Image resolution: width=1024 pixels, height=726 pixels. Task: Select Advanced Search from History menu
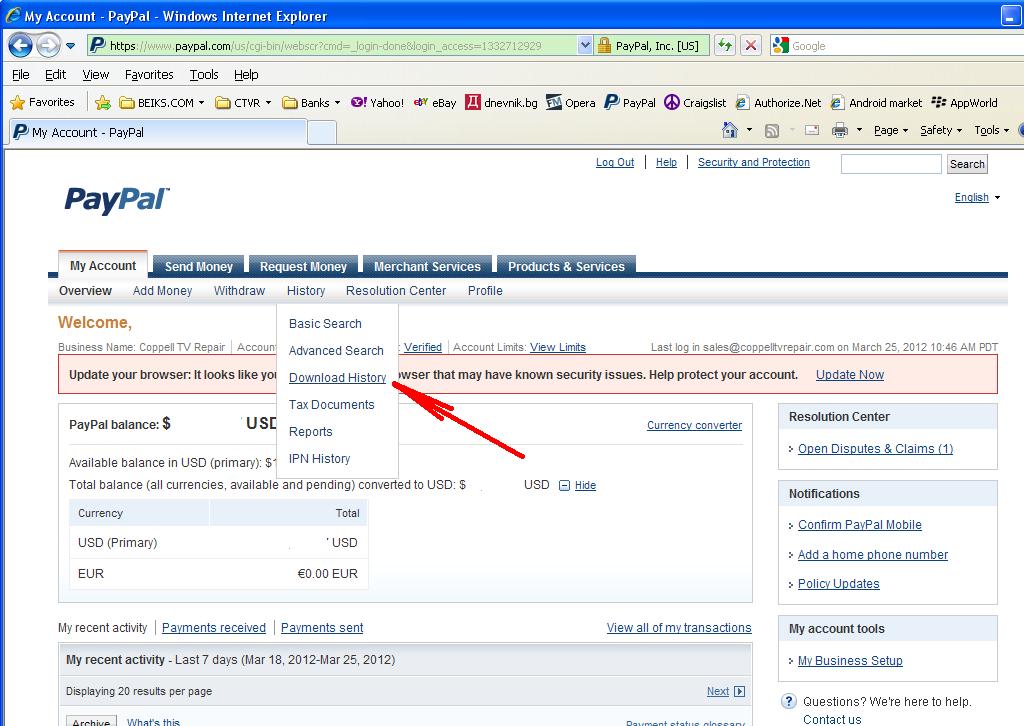(336, 351)
